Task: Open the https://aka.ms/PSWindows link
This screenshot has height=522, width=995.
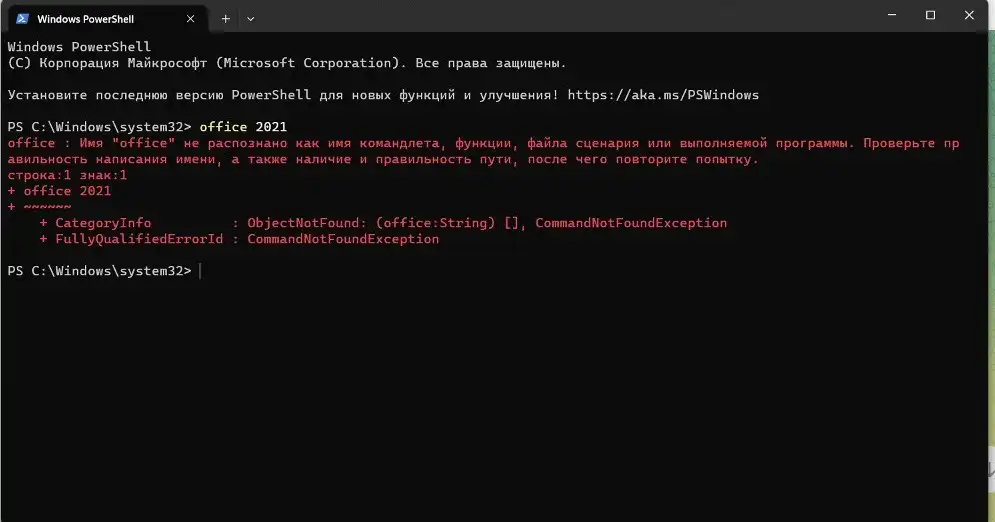Action: (x=663, y=95)
